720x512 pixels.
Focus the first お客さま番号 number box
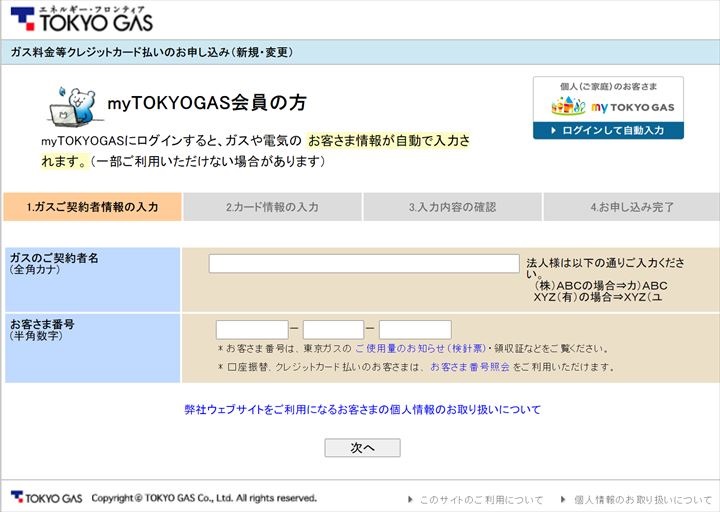[252, 330]
